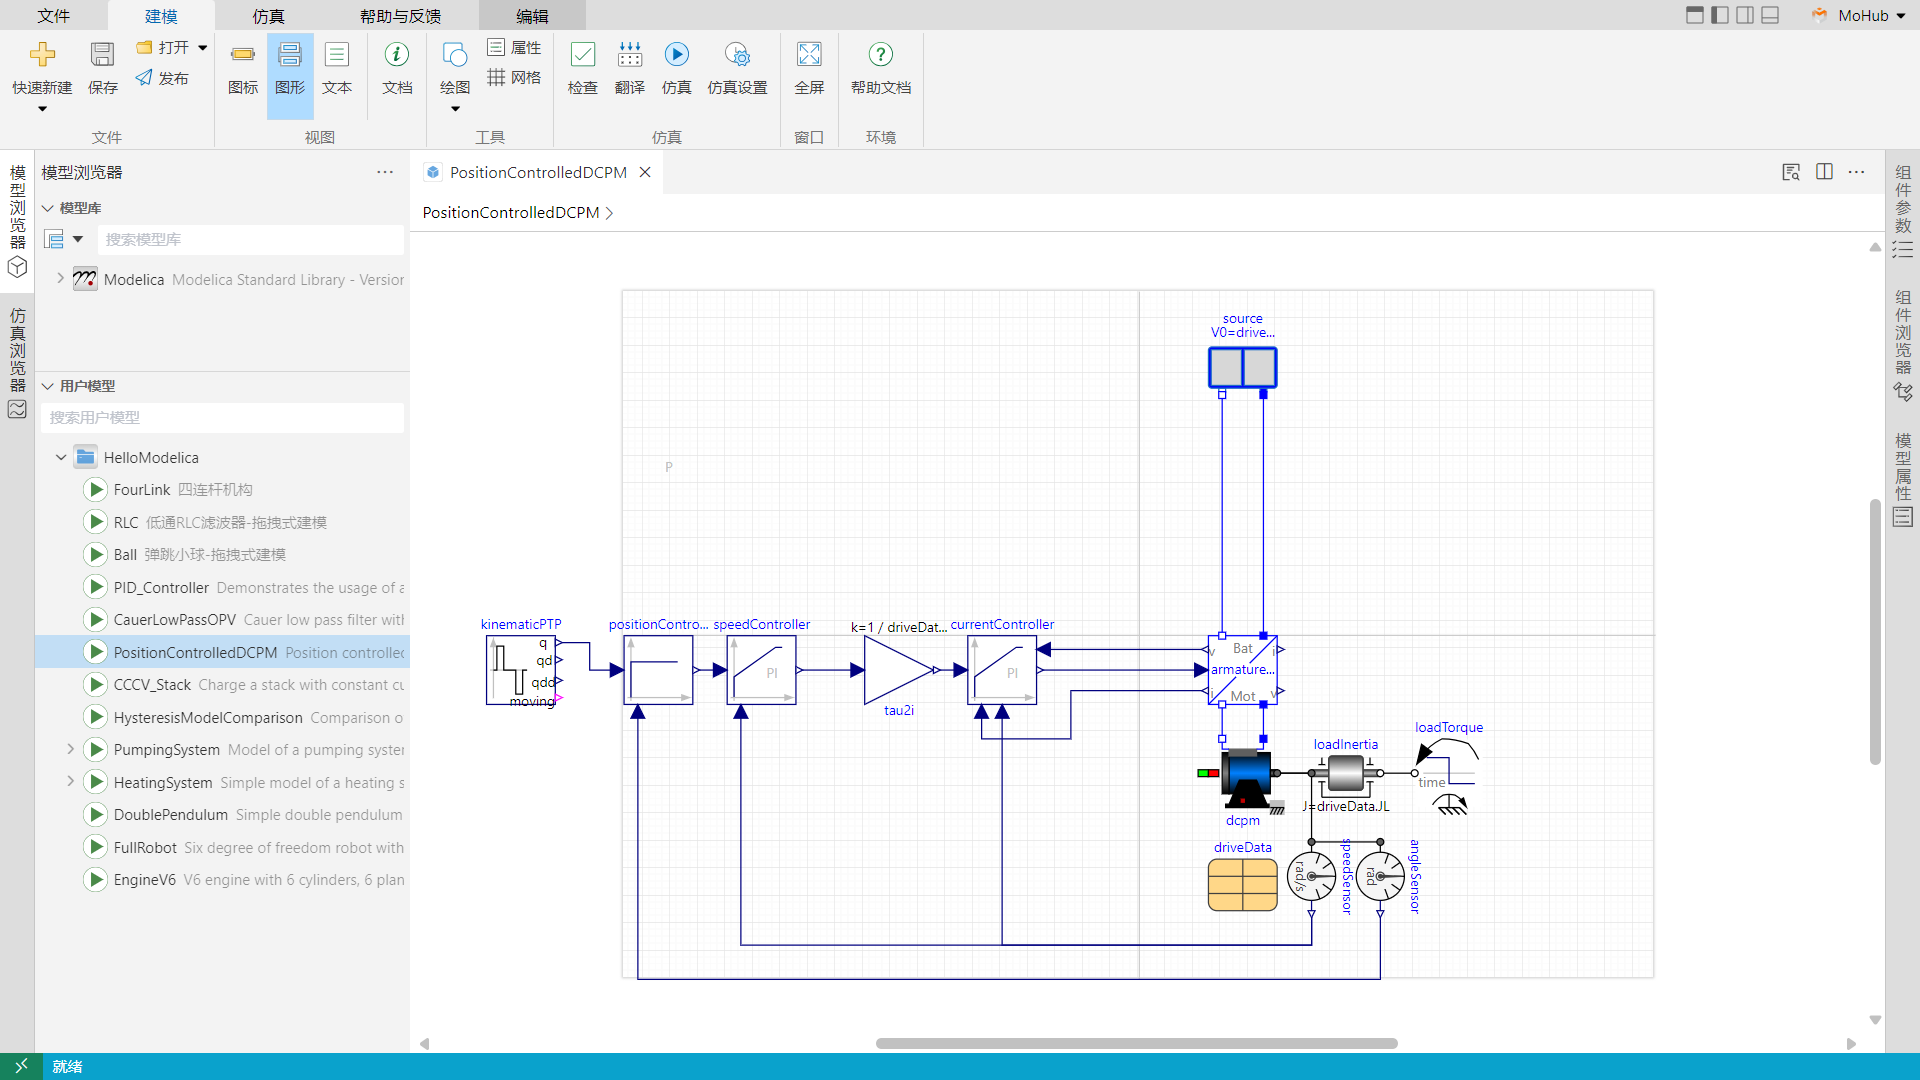Collapse the 模型库 section
The image size is (1920, 1080).
[x=47, y=208]
